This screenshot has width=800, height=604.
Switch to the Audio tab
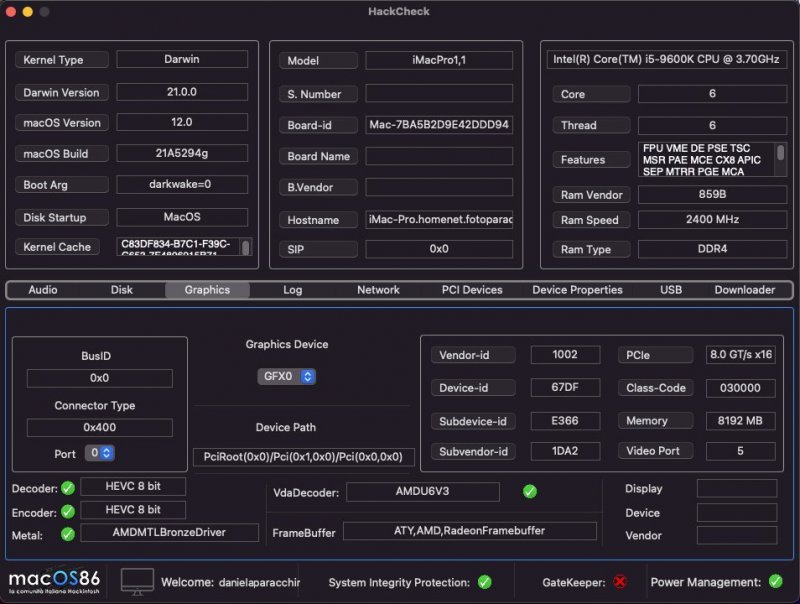click(43, 290)
